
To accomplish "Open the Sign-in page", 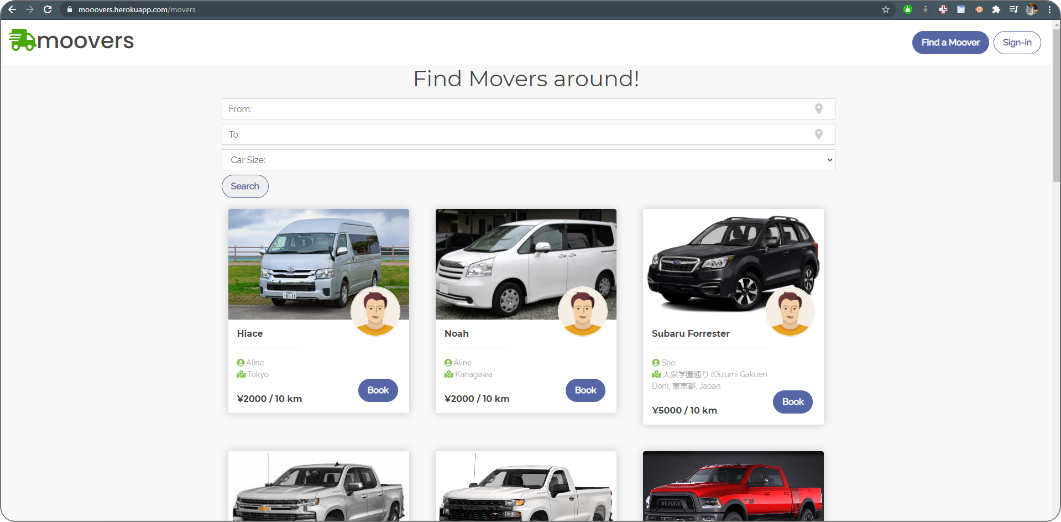I will pyautogui.click(x=1016, y=43).
